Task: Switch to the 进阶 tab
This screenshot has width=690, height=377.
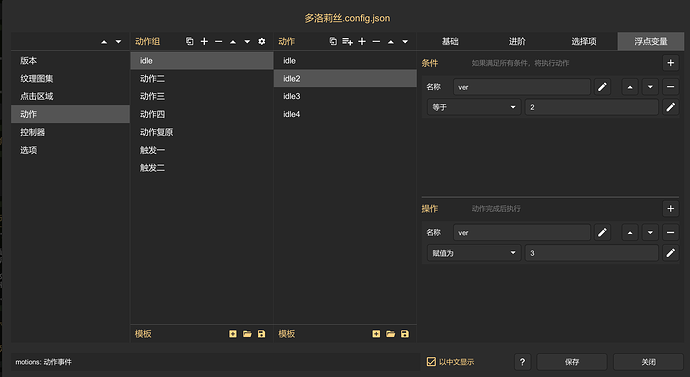Action: (x=517, y=41)
